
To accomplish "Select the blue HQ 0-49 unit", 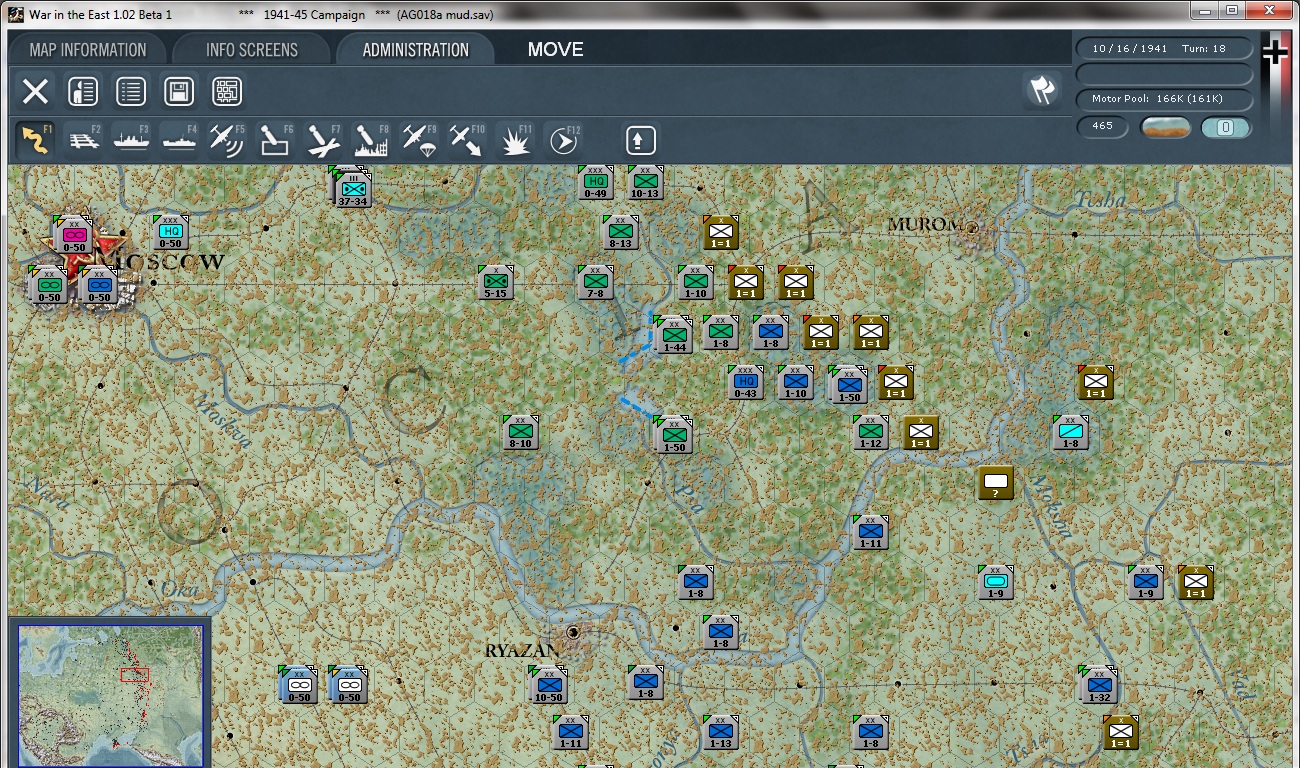I will [x=596, y=182].
